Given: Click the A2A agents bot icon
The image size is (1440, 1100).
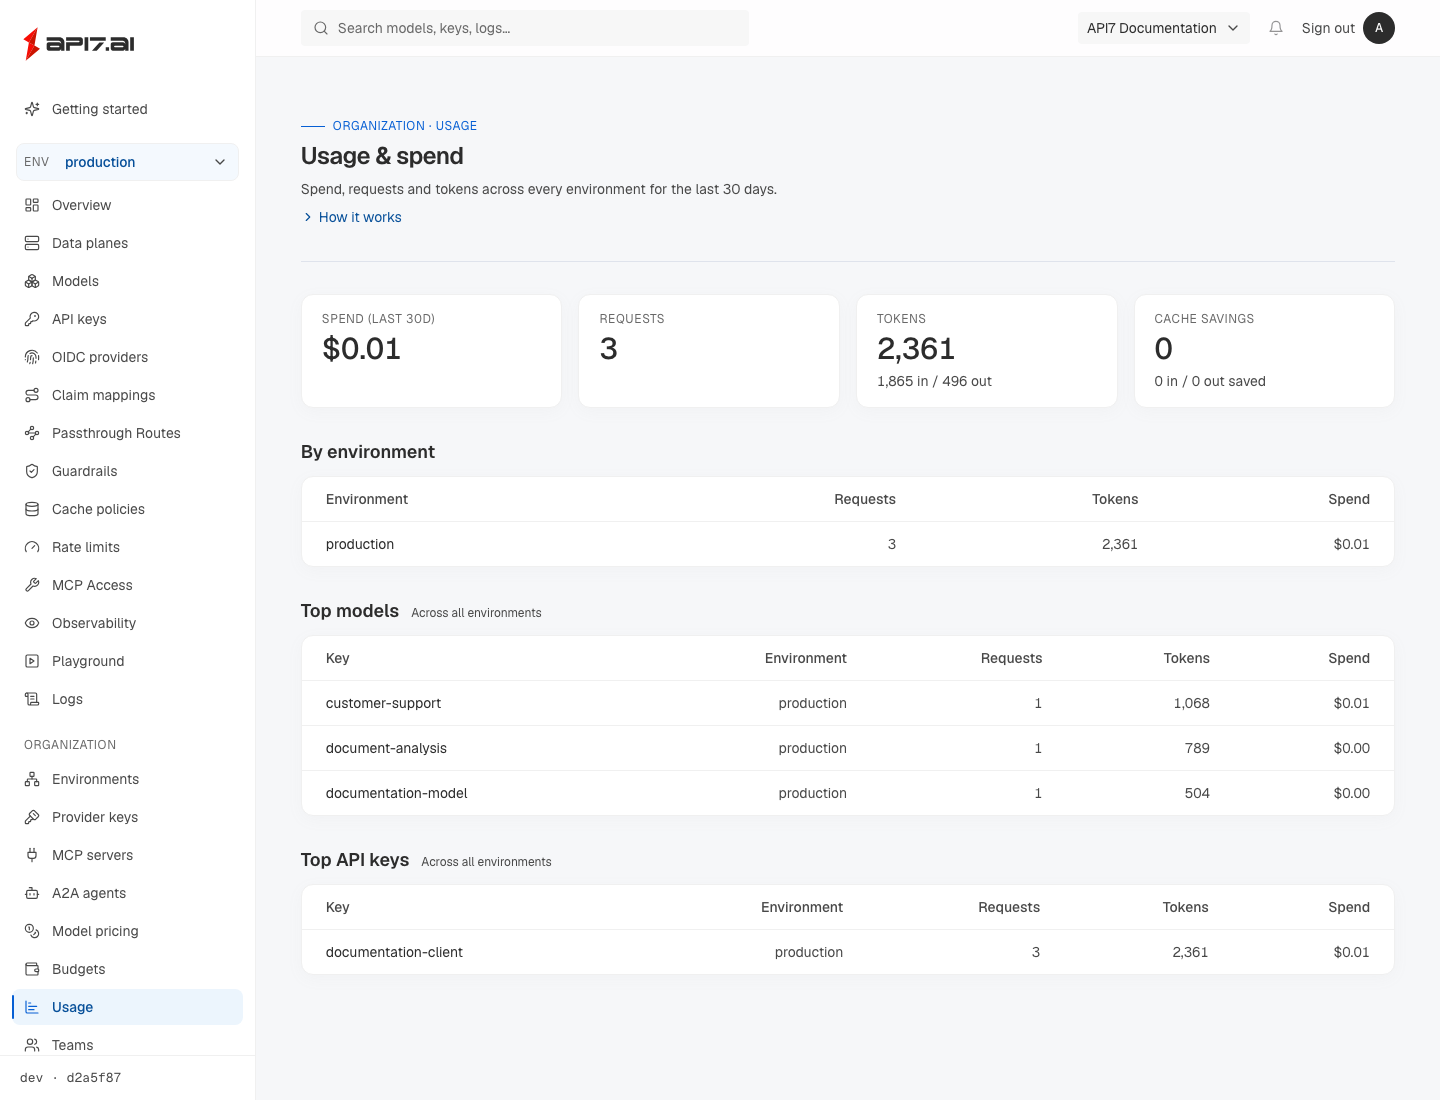Looking at the screenshot, I should (x=32, y=893).
